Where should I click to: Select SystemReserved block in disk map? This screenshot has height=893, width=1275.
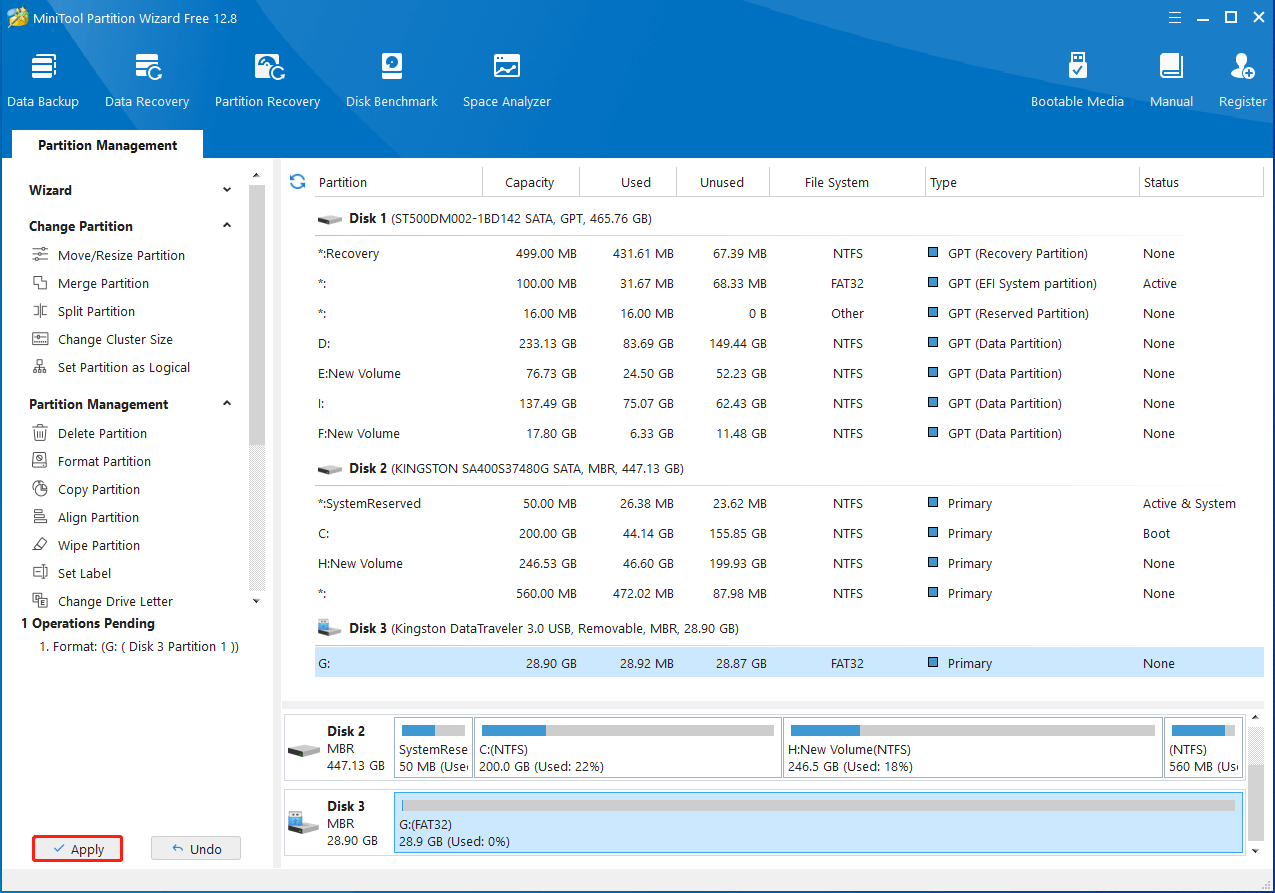click(433, 747)
